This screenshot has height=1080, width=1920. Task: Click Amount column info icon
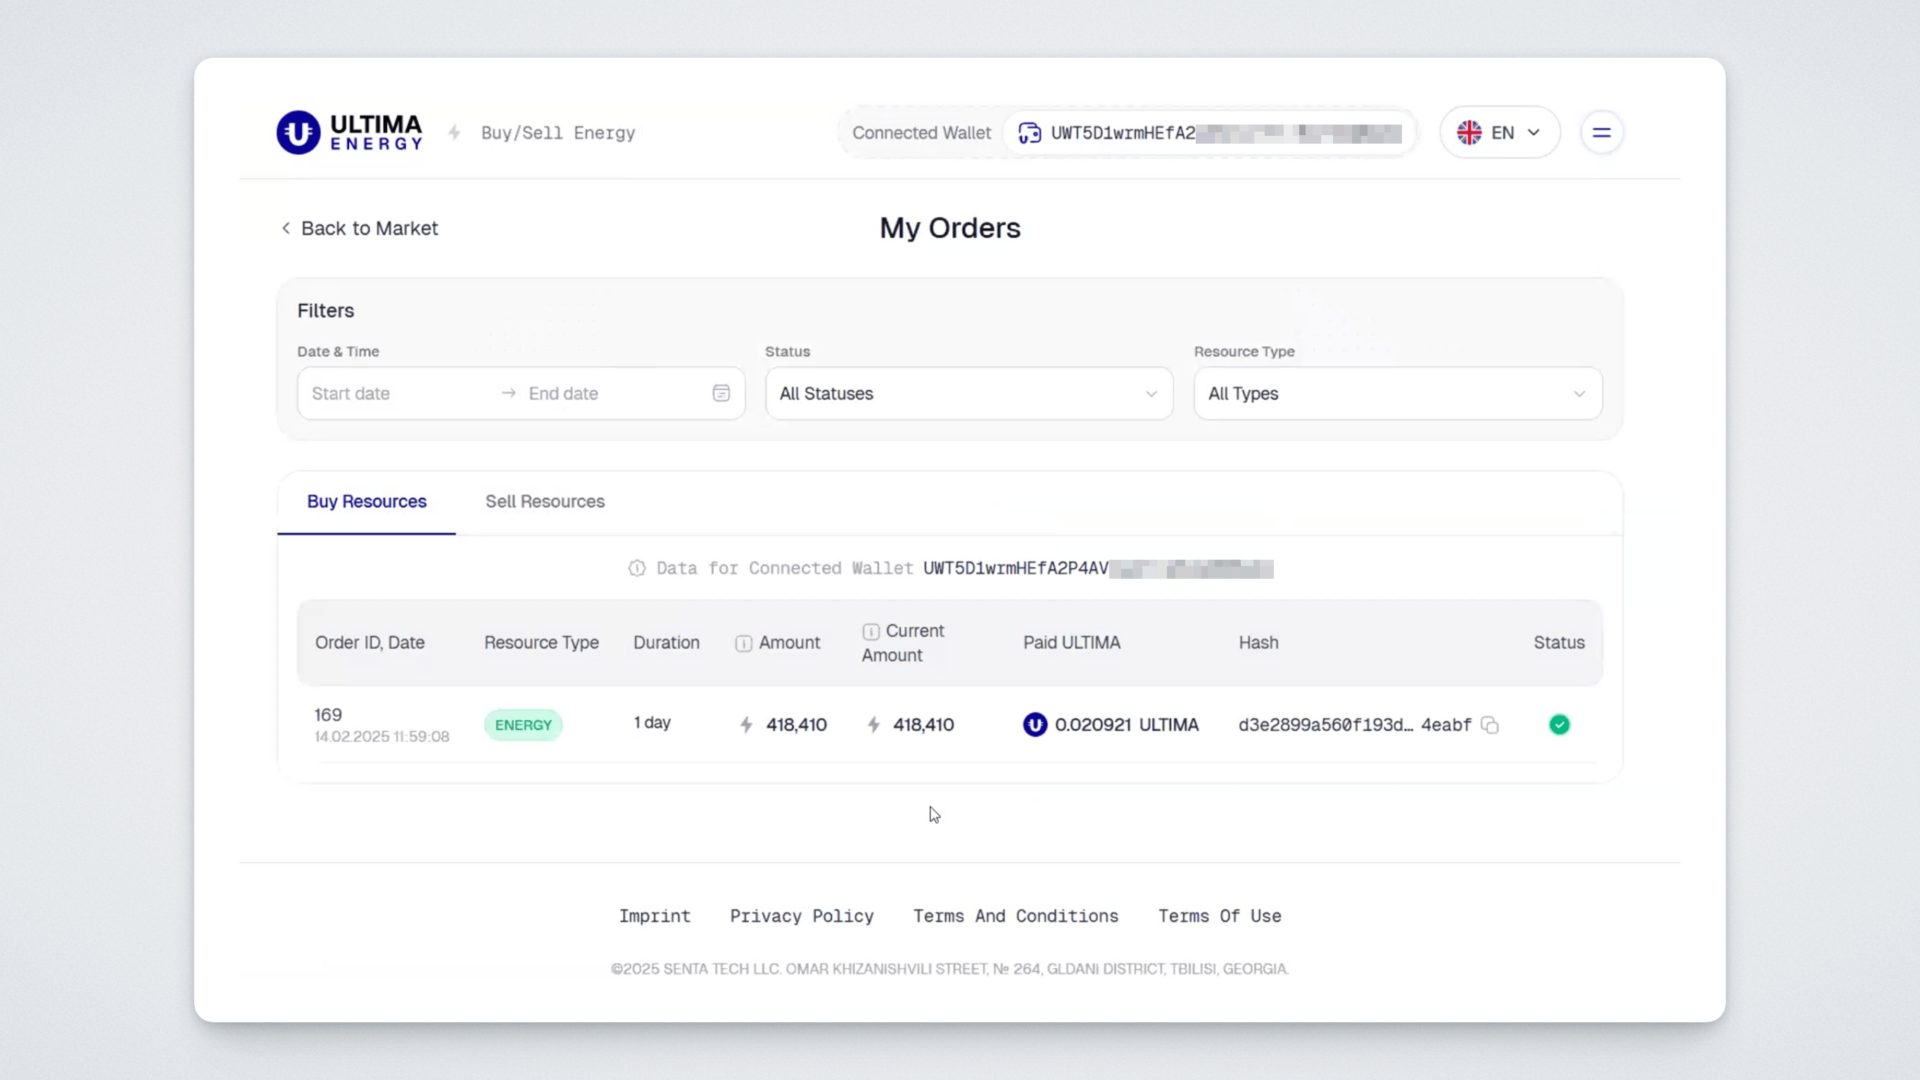[x=743, y=643]
